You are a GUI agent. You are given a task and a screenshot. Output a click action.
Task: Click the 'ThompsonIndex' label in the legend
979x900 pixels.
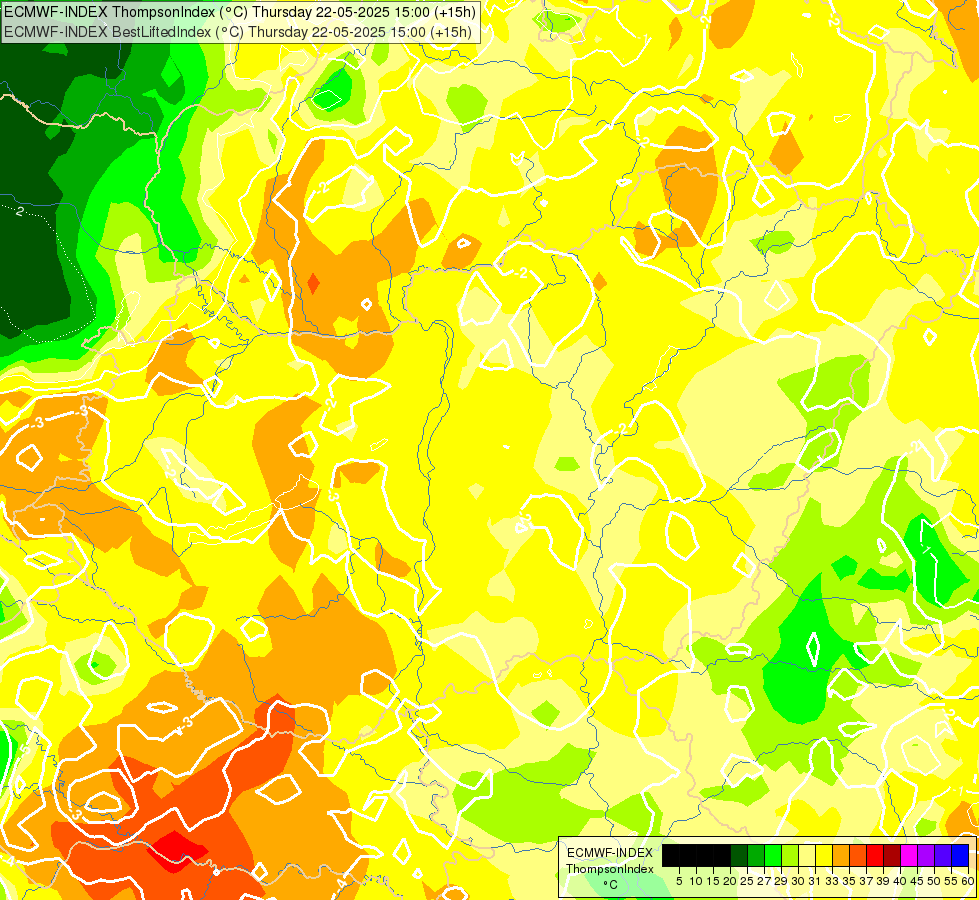coord(610,869)
